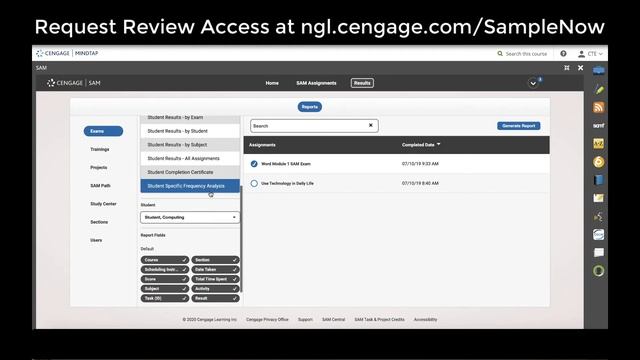Image resolution: width=640 pixels, height=360 pixels.
Task: Click the Generate Report button
Action: tap(518, 126)
